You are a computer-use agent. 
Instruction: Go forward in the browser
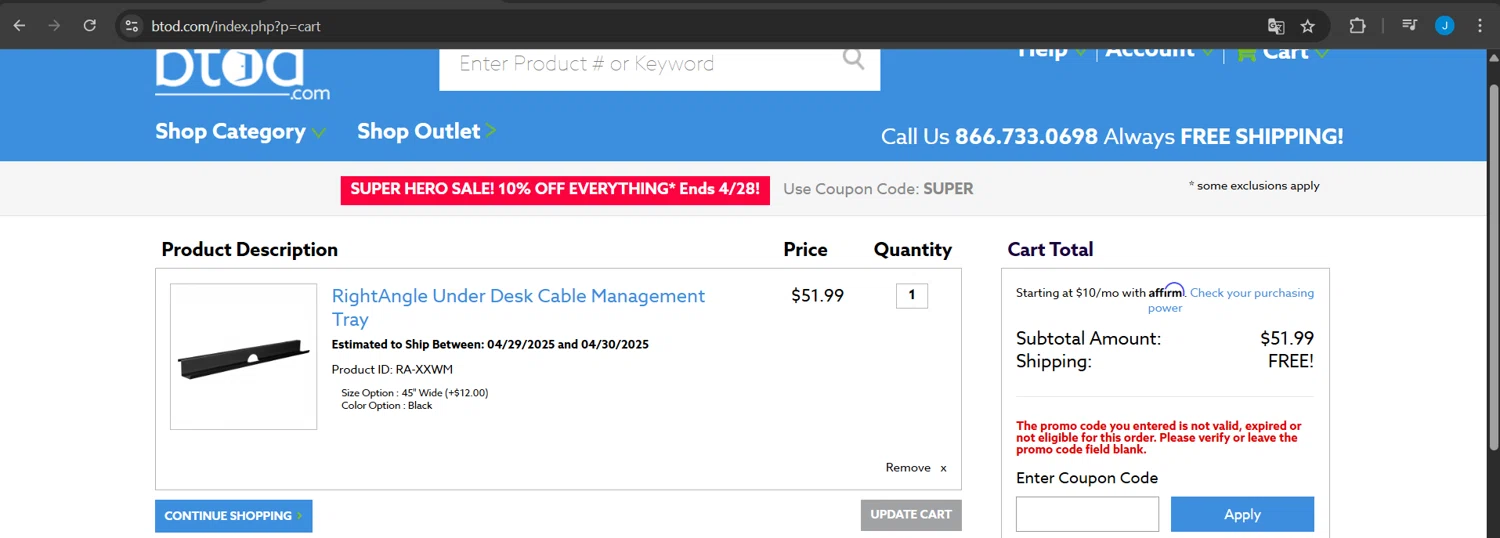[54, 26]
